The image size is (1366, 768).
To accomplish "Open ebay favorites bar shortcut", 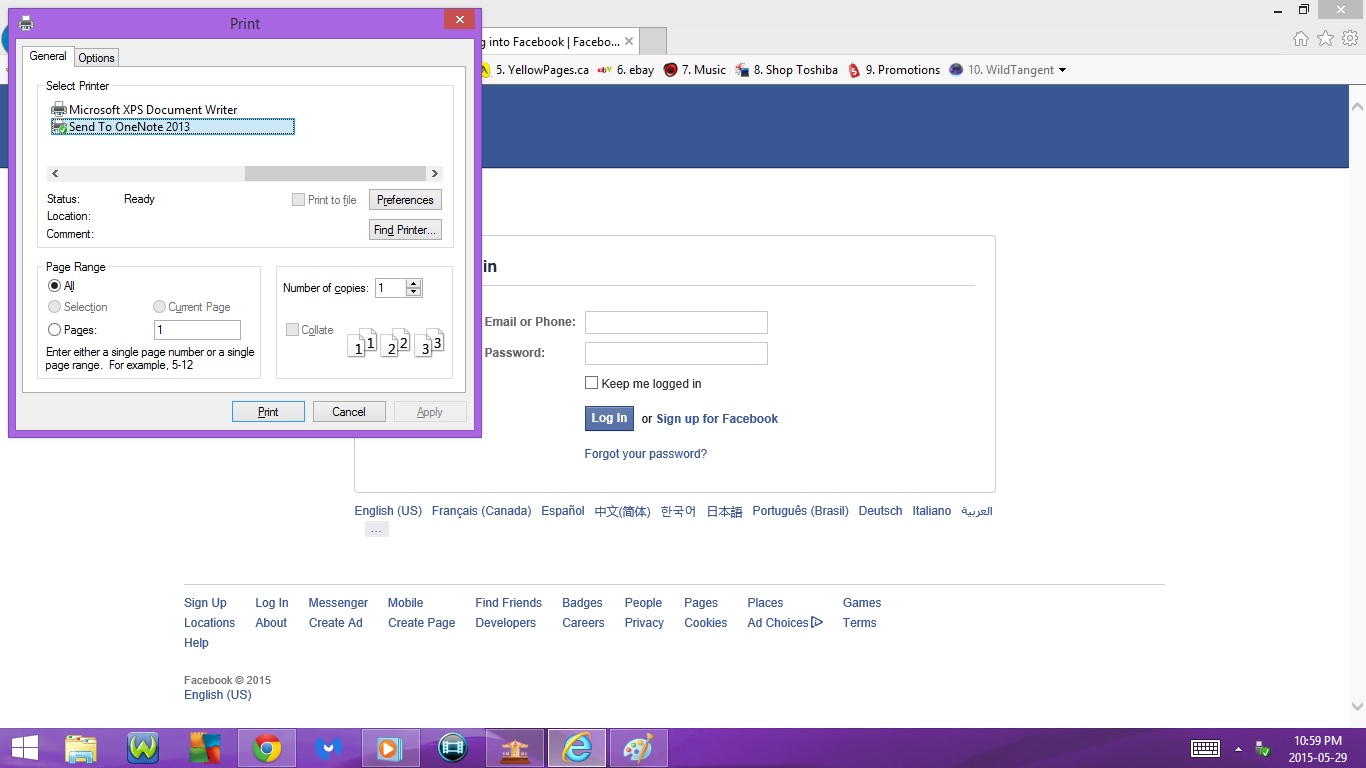I will pos(626,70).
